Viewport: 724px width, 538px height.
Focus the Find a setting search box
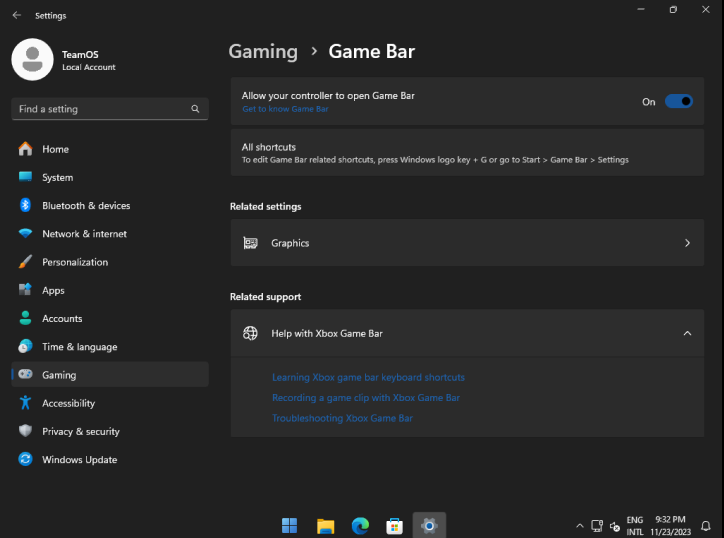[110, 109]
